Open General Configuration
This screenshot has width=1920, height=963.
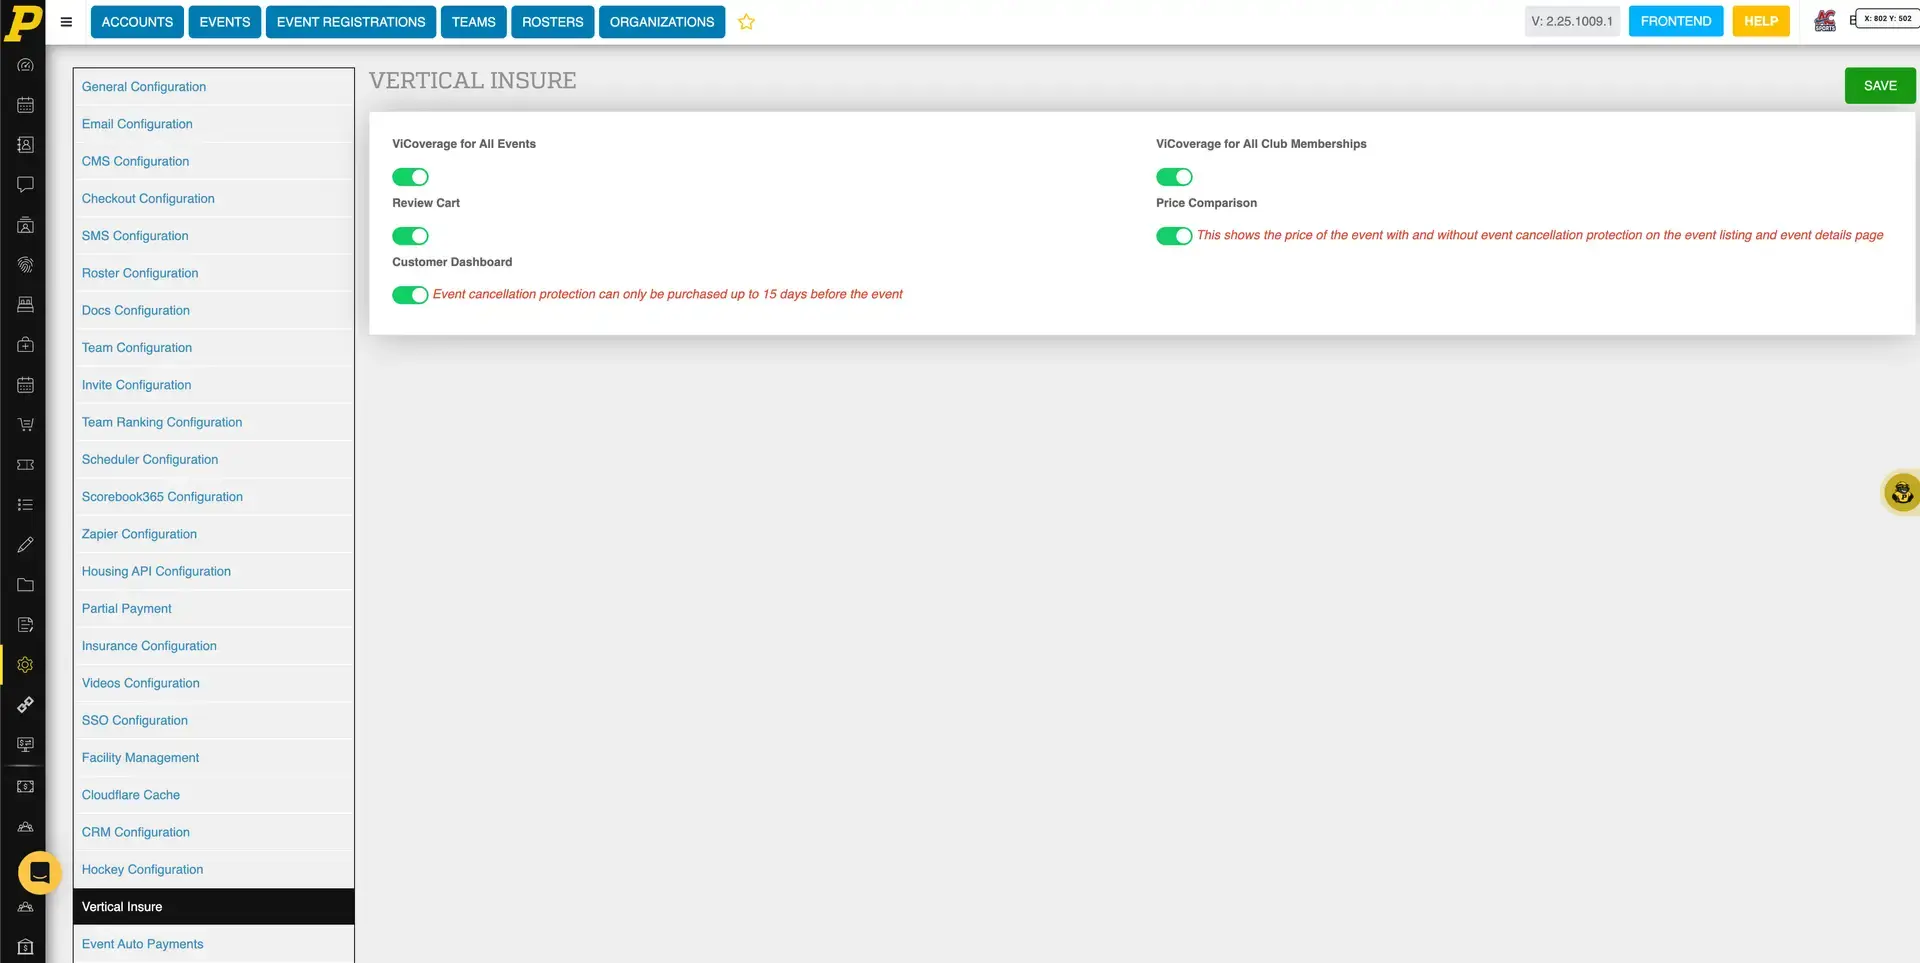pyautogui.click(x=213, y=87)
